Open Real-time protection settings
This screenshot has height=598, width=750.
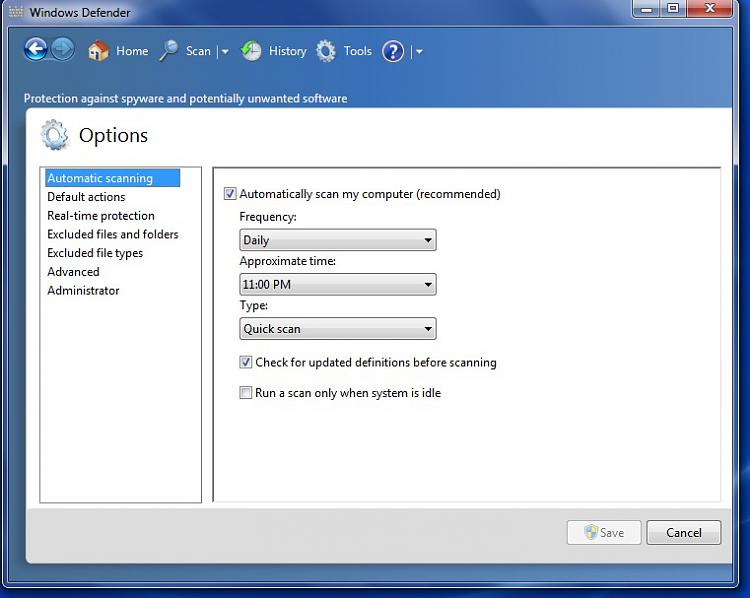click(100, 216)
